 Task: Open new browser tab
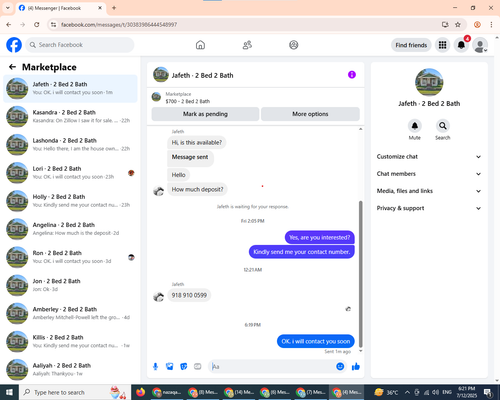(114, 8)
